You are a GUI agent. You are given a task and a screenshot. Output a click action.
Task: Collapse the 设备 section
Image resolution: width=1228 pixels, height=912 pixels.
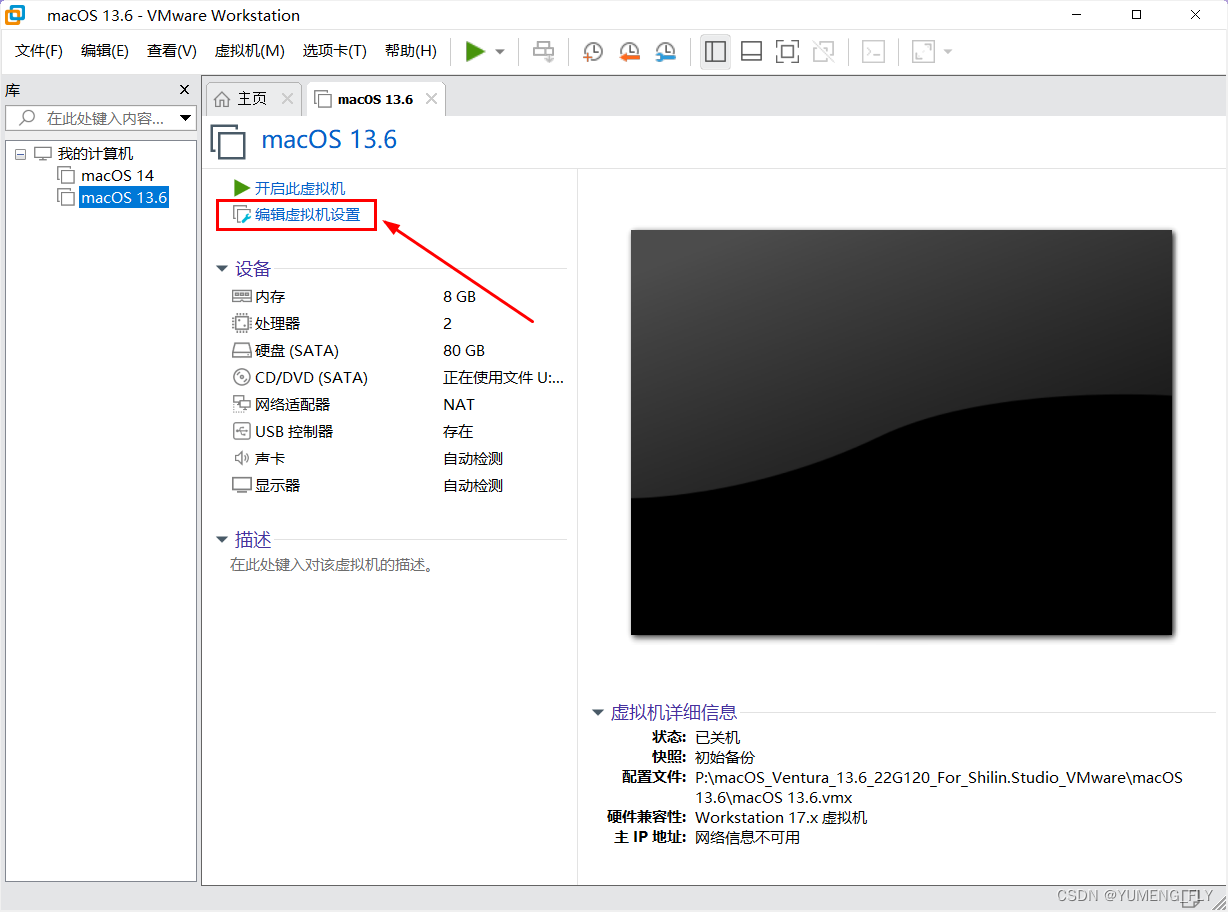(x=222, y=269)
